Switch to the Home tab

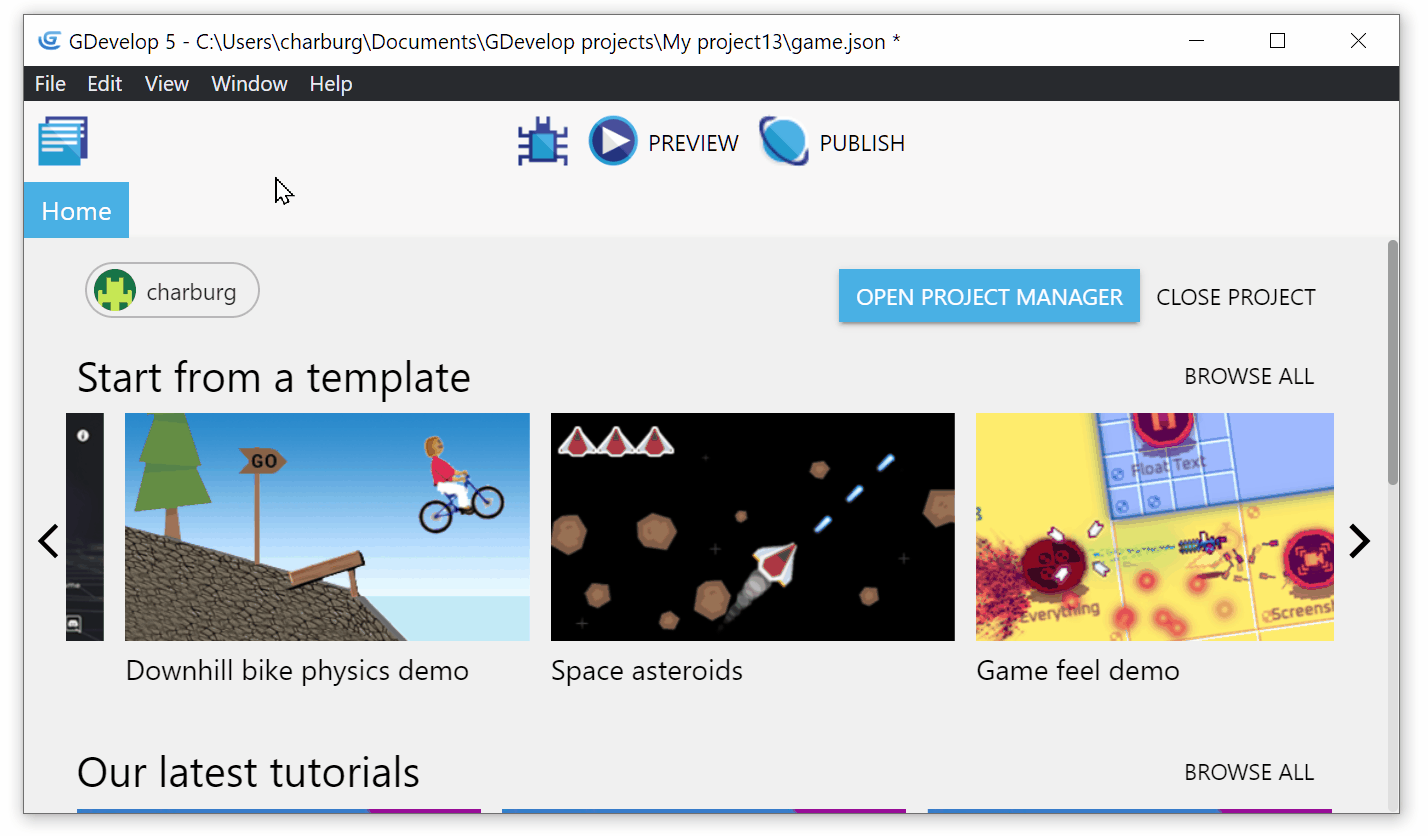[76, 211]
